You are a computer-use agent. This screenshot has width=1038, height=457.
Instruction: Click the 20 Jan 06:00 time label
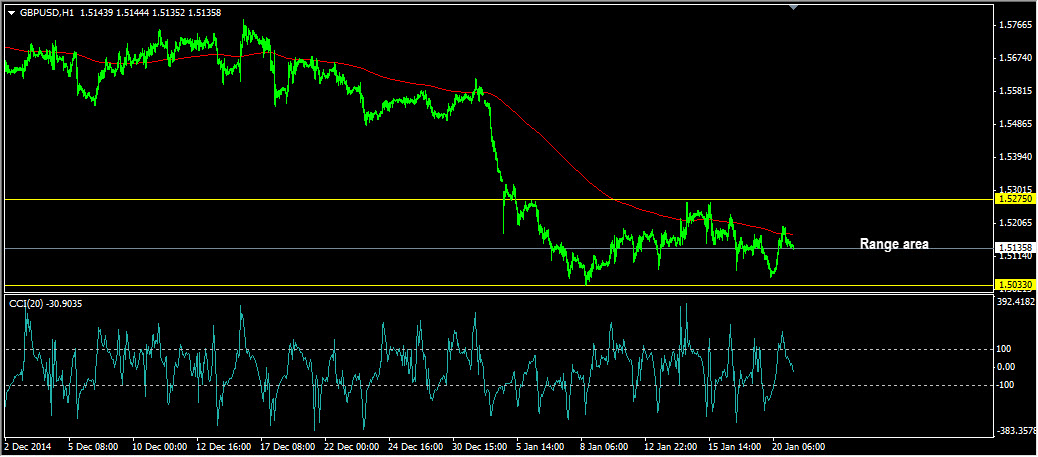pyautogui.click(x=799, y=446)
